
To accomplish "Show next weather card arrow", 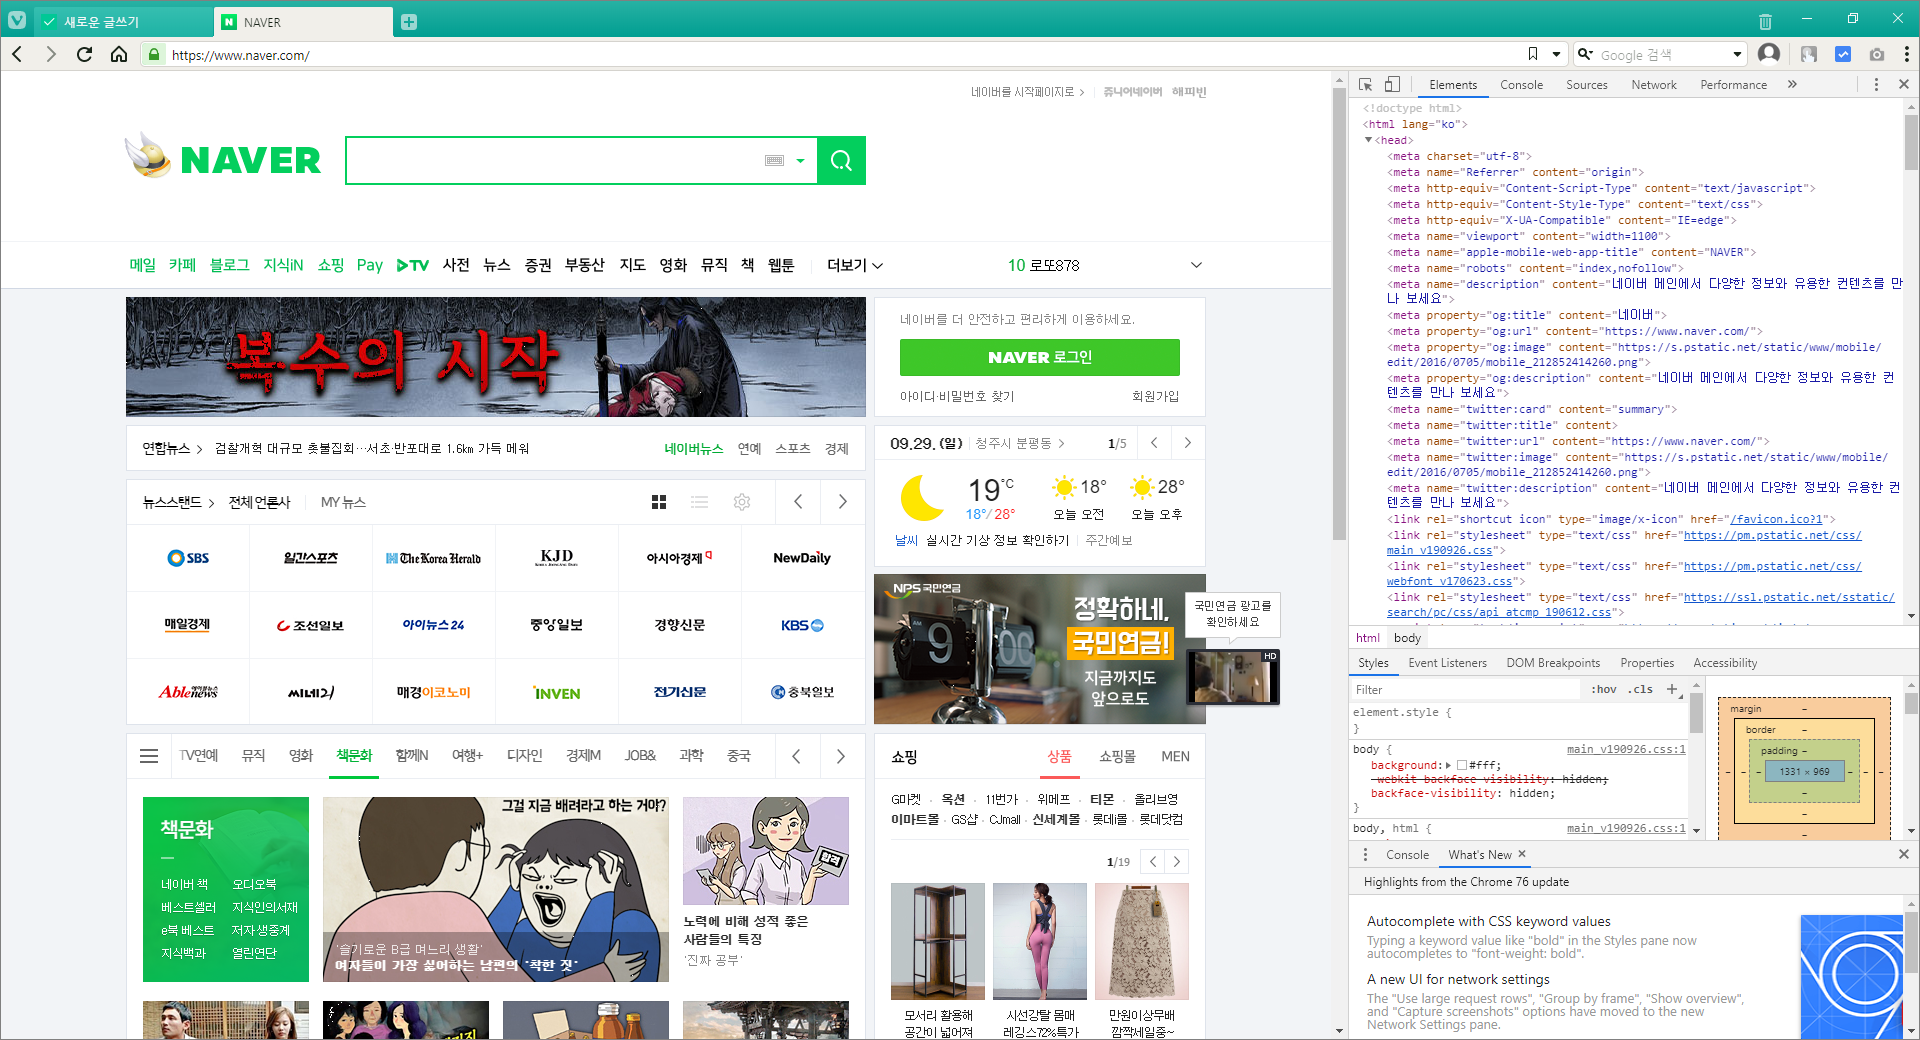I will (1187, 443).
